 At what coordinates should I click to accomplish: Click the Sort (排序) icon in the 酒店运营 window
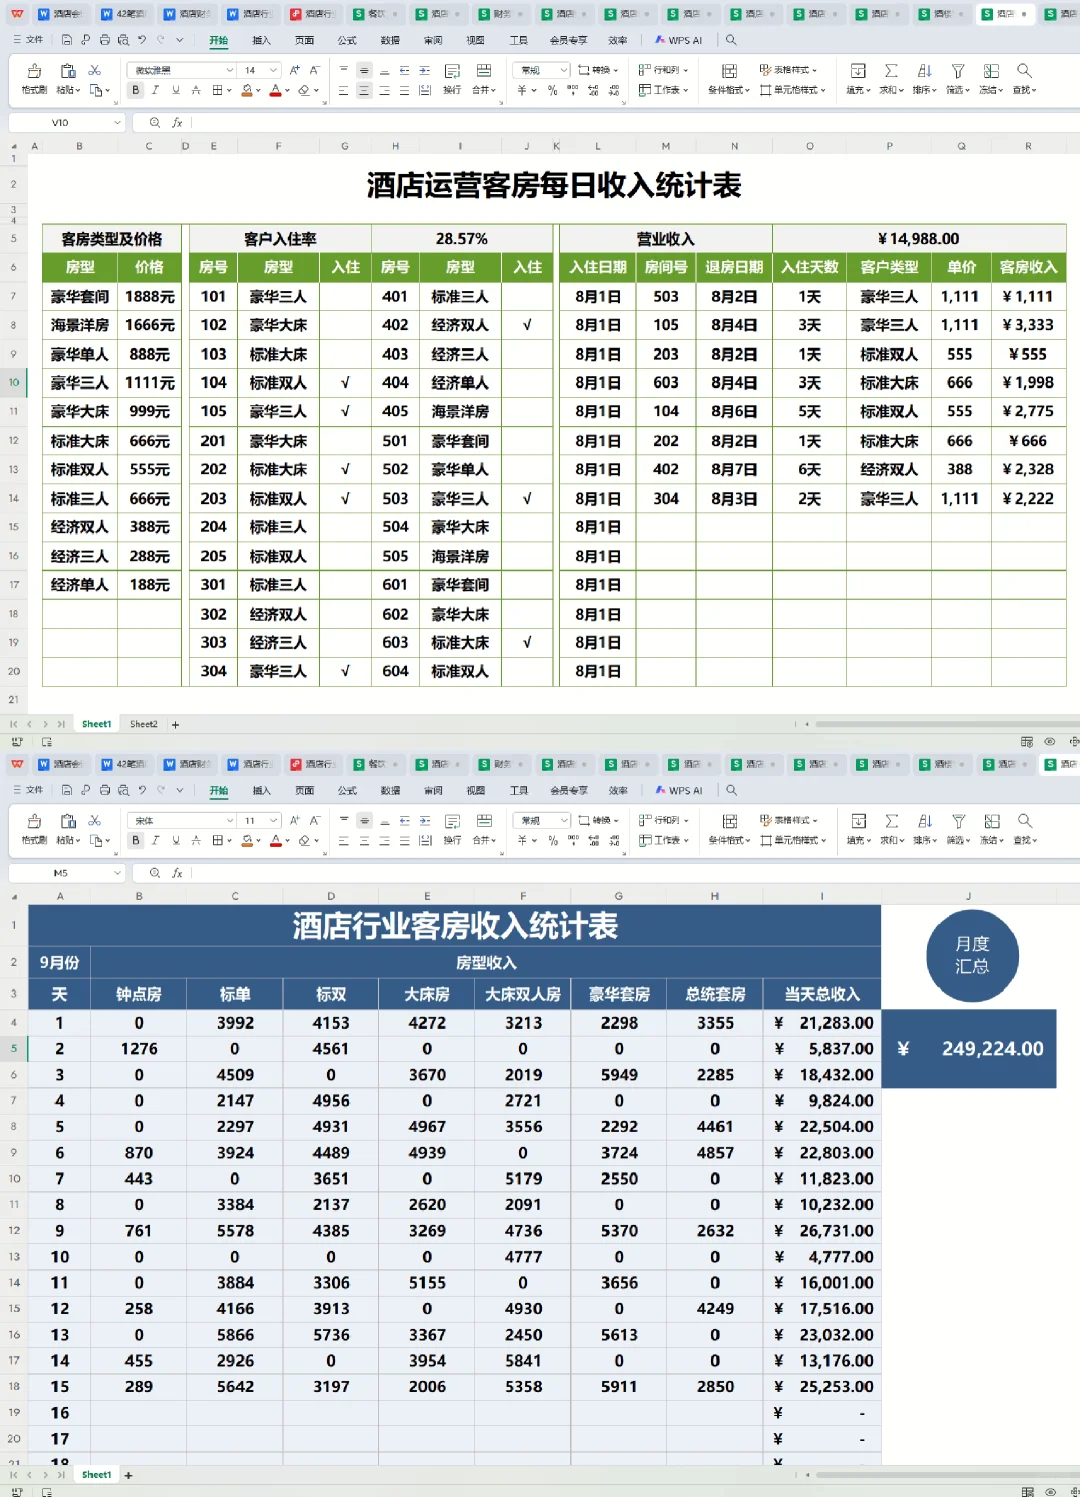pos(924,71)
